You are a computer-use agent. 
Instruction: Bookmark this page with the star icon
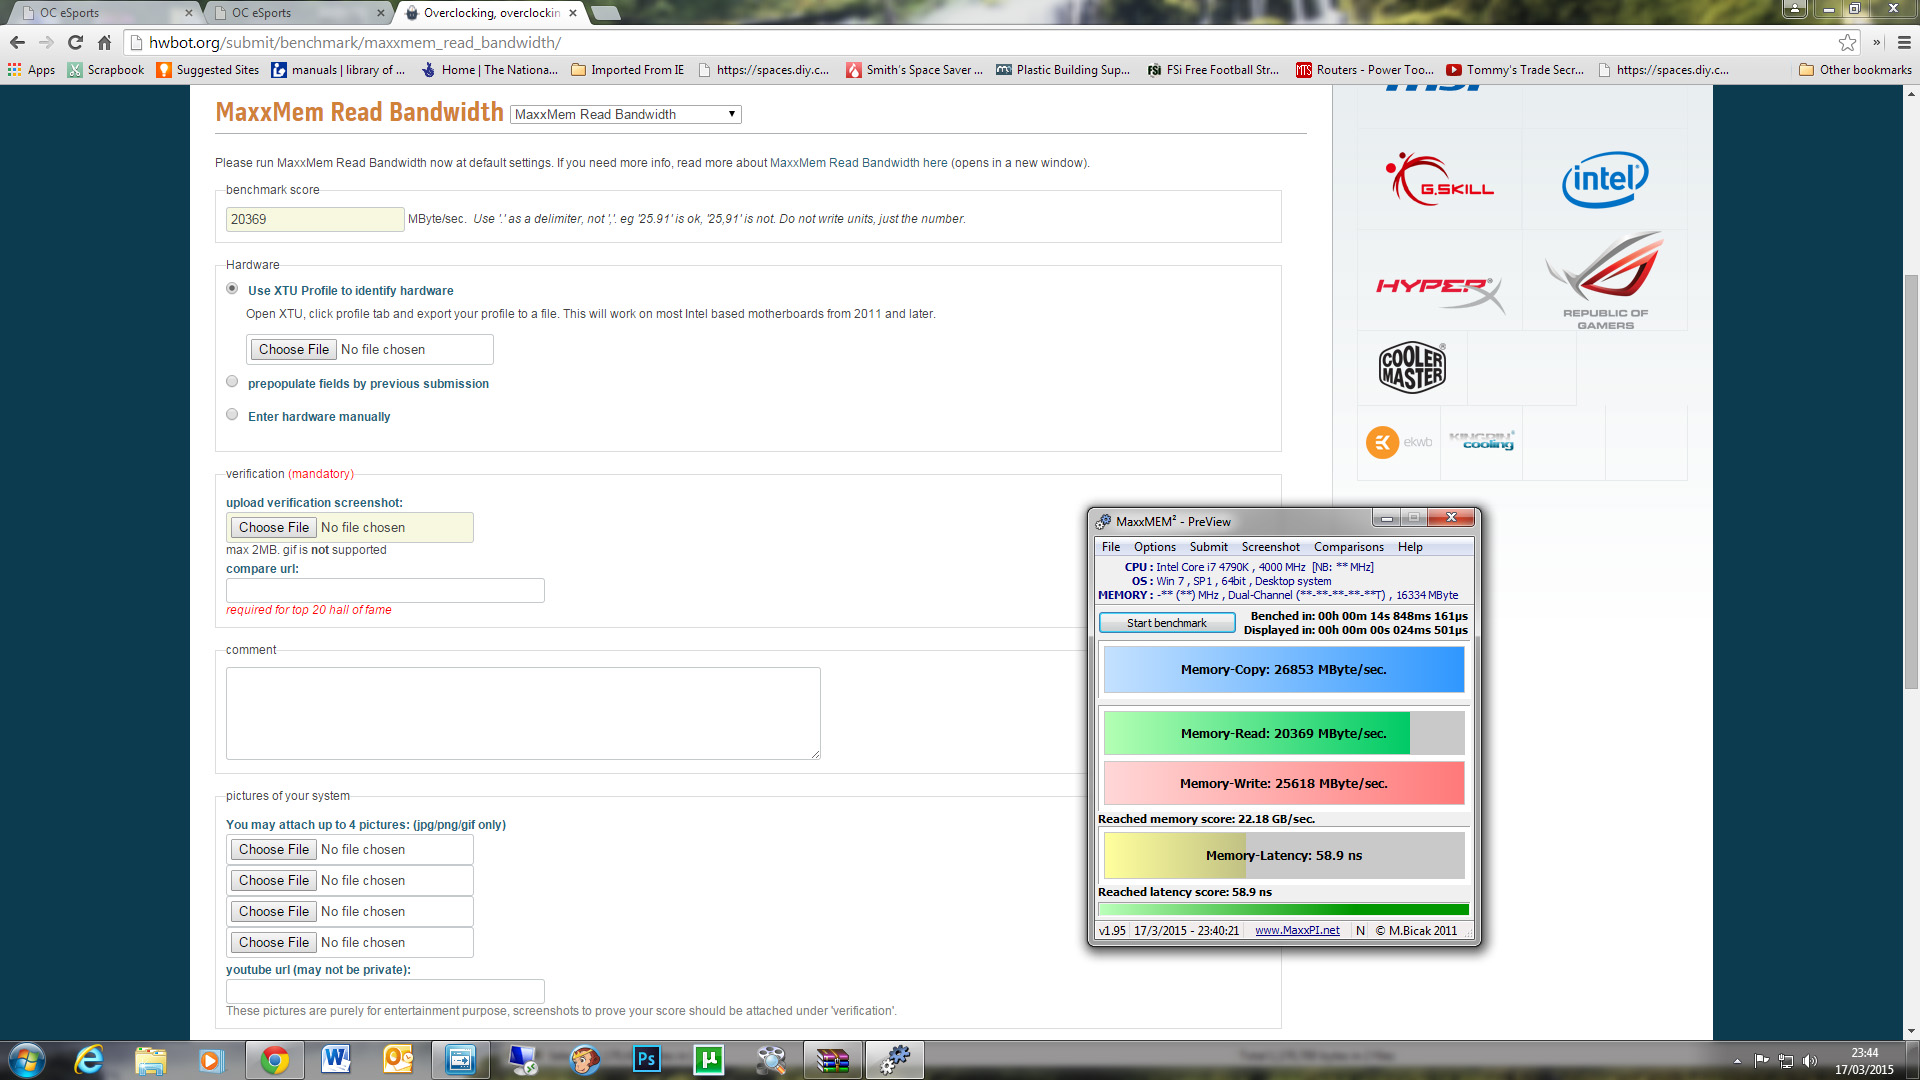(x=1847, y=42)
